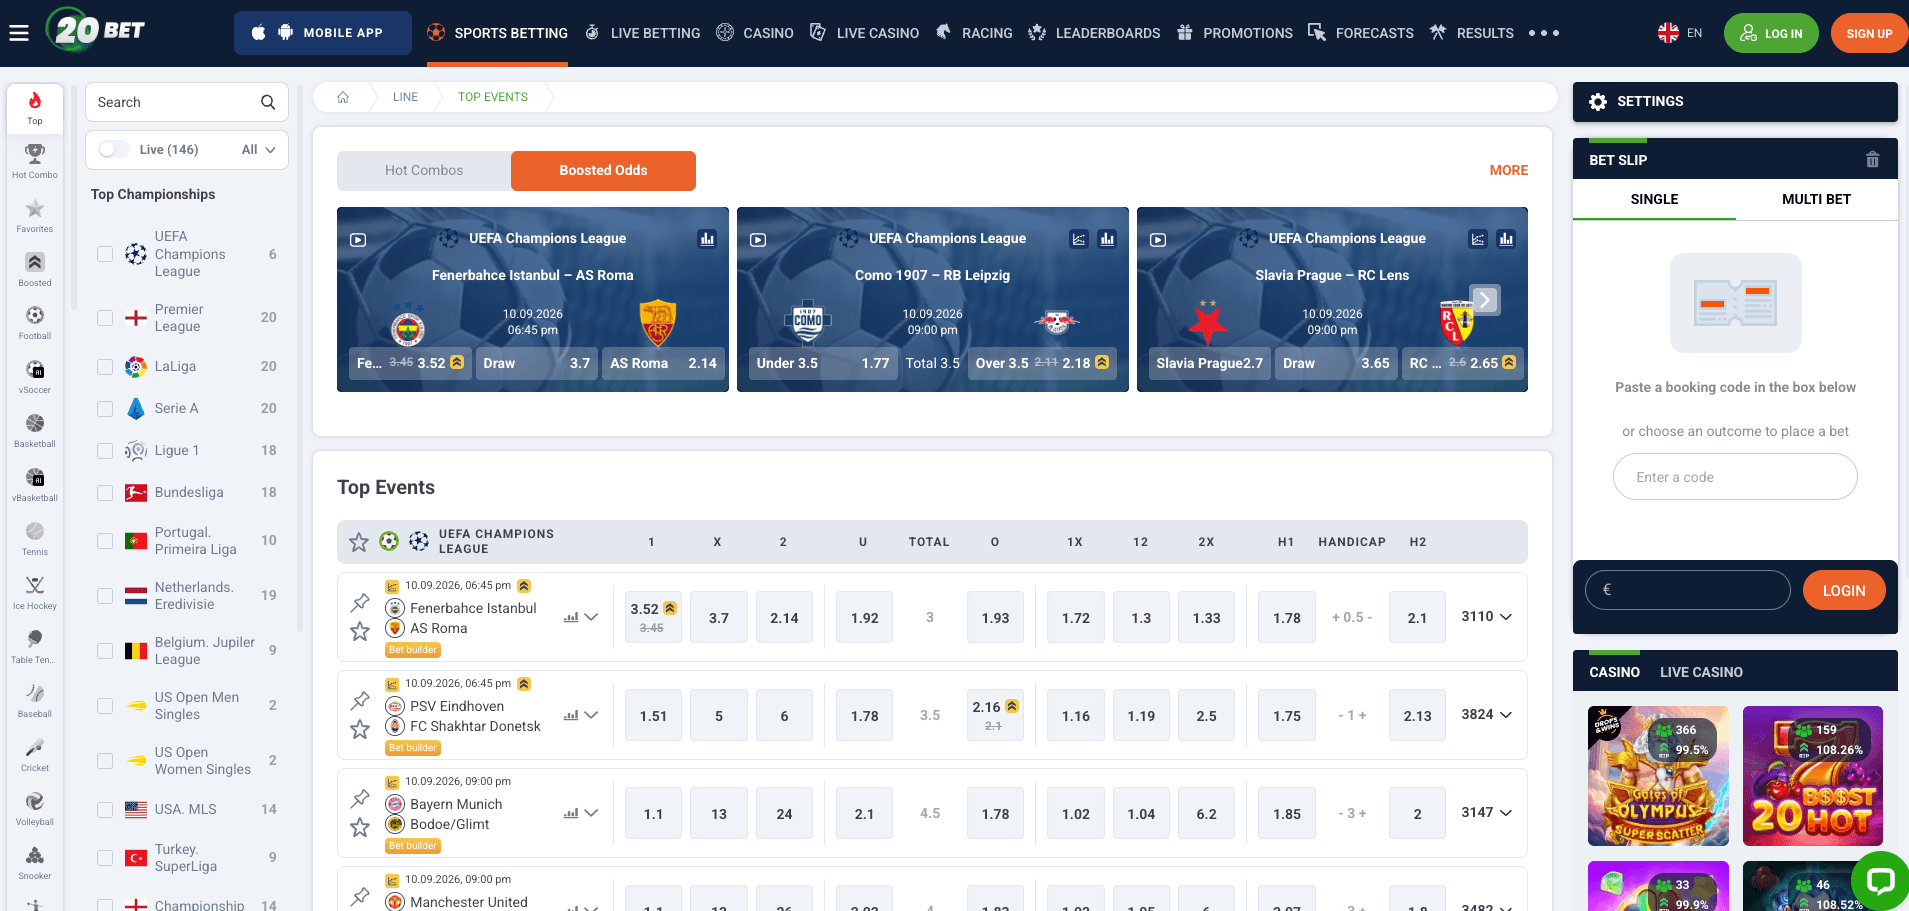Open Casino nav item
Viewport: 1909px width, 911px height.
click(x=755, y=33)
